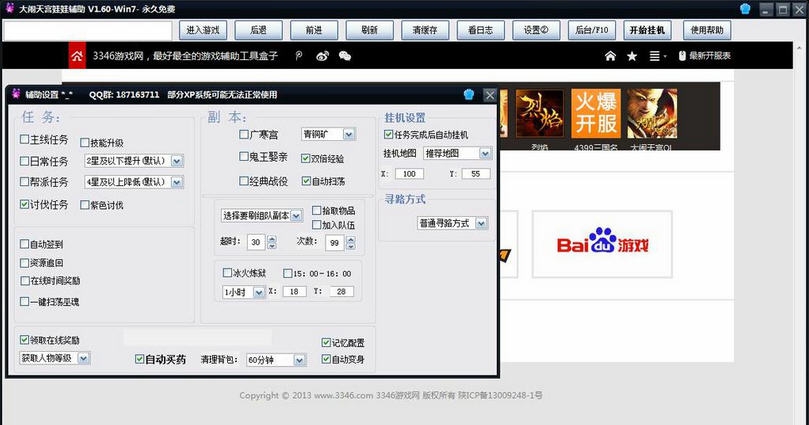The image size is (809, 425).
Task: Click the 开始挂机 button
Action: tap(647, 30)
